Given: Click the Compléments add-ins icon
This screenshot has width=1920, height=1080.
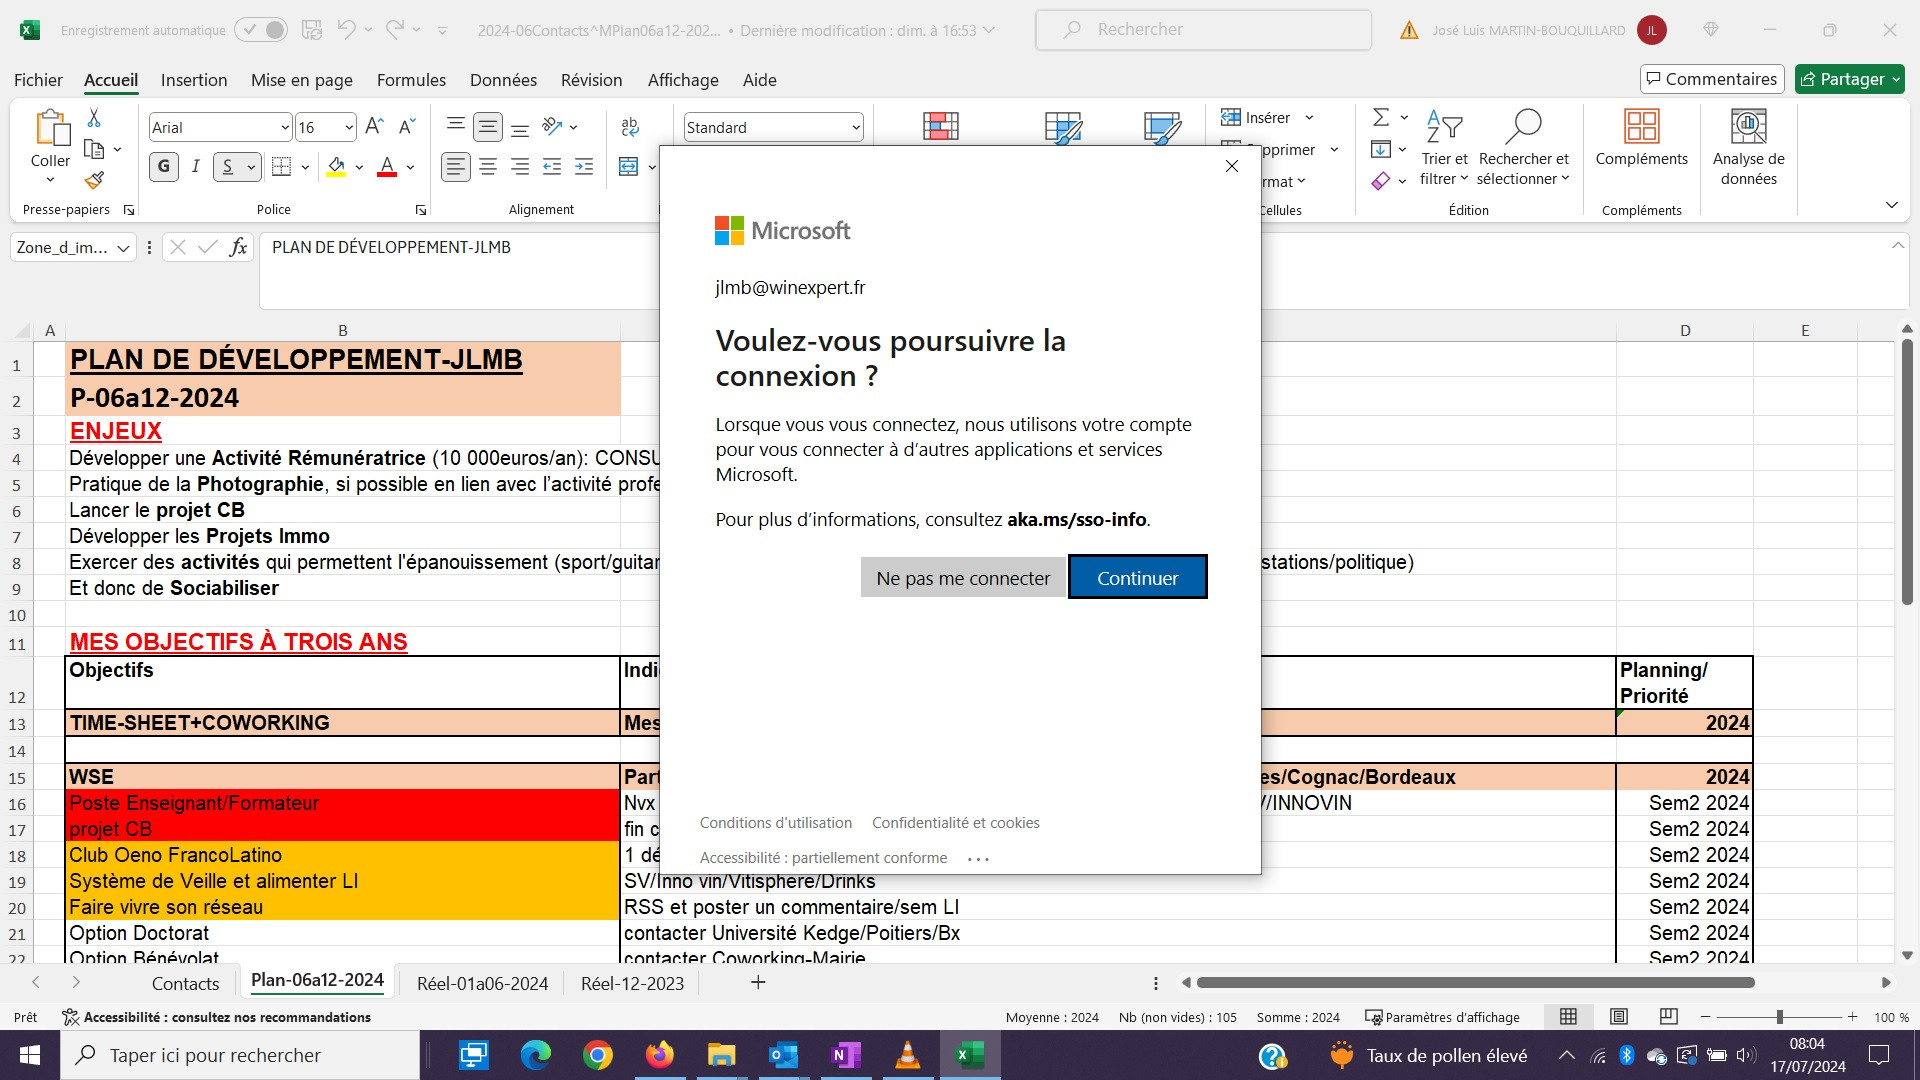Looking at the screenshot, I should (x=1641, y=128).
